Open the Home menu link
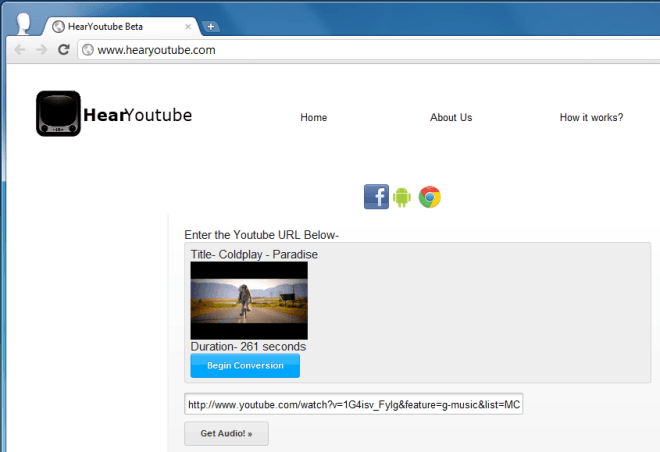This screenshot has height=452, width=660. coord(314,117)
